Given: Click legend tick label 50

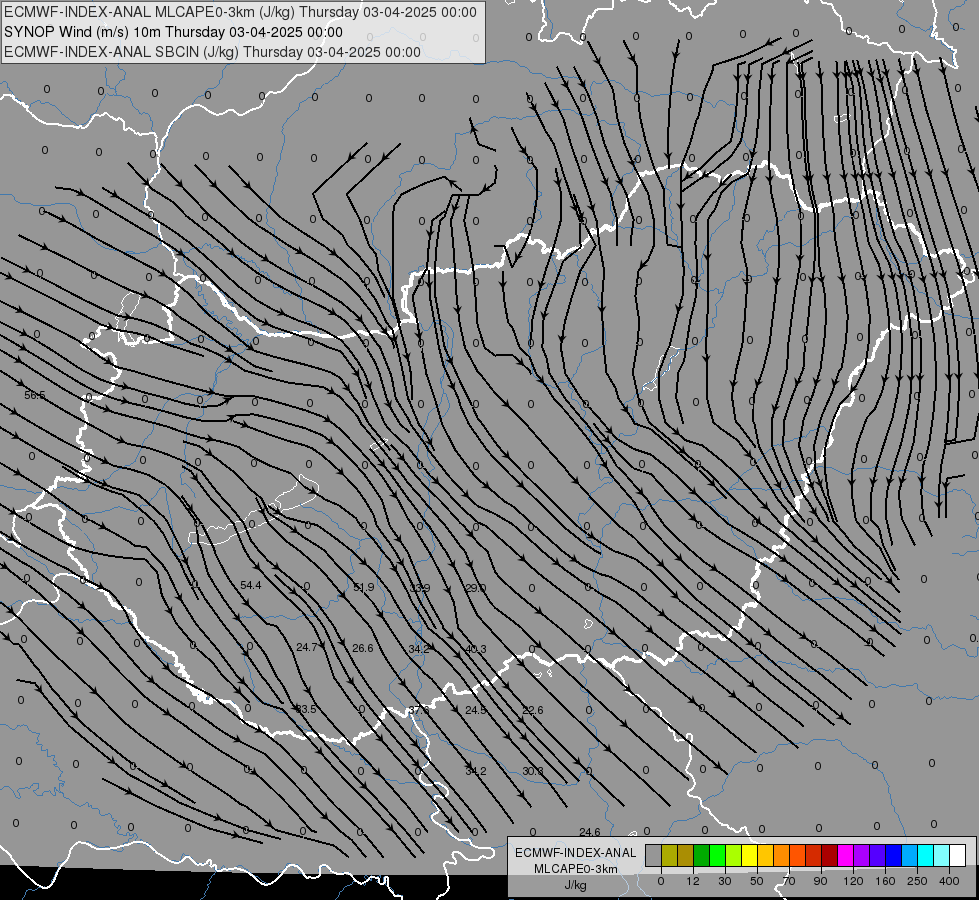Looking at the screenshot, I should click(757, 881).
